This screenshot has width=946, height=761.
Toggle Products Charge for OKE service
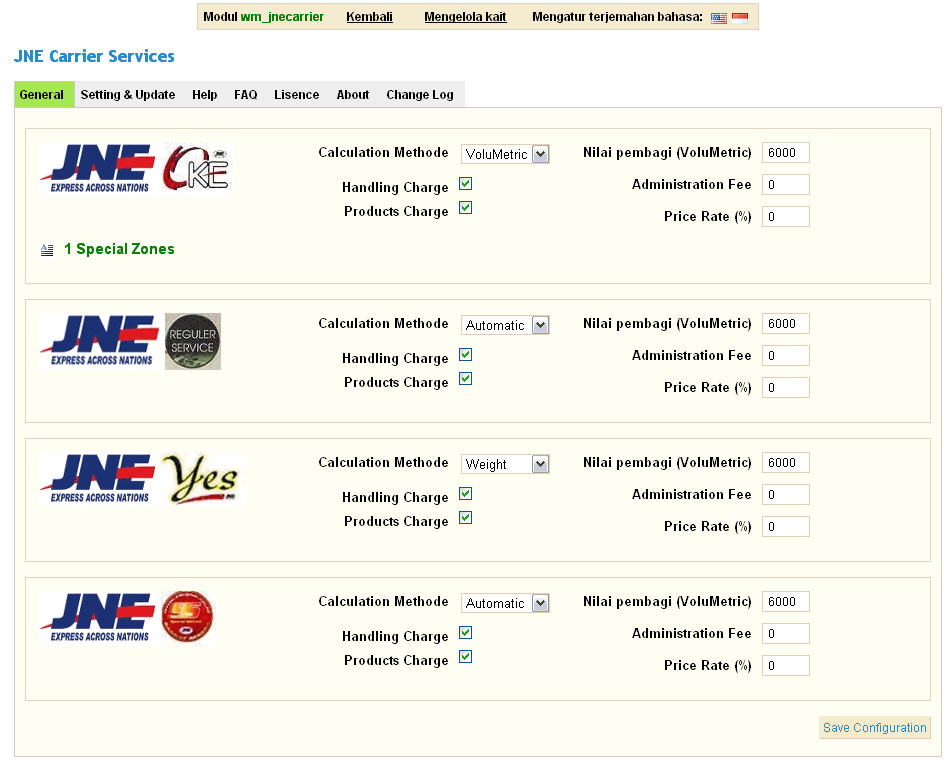tap(465, 208)
